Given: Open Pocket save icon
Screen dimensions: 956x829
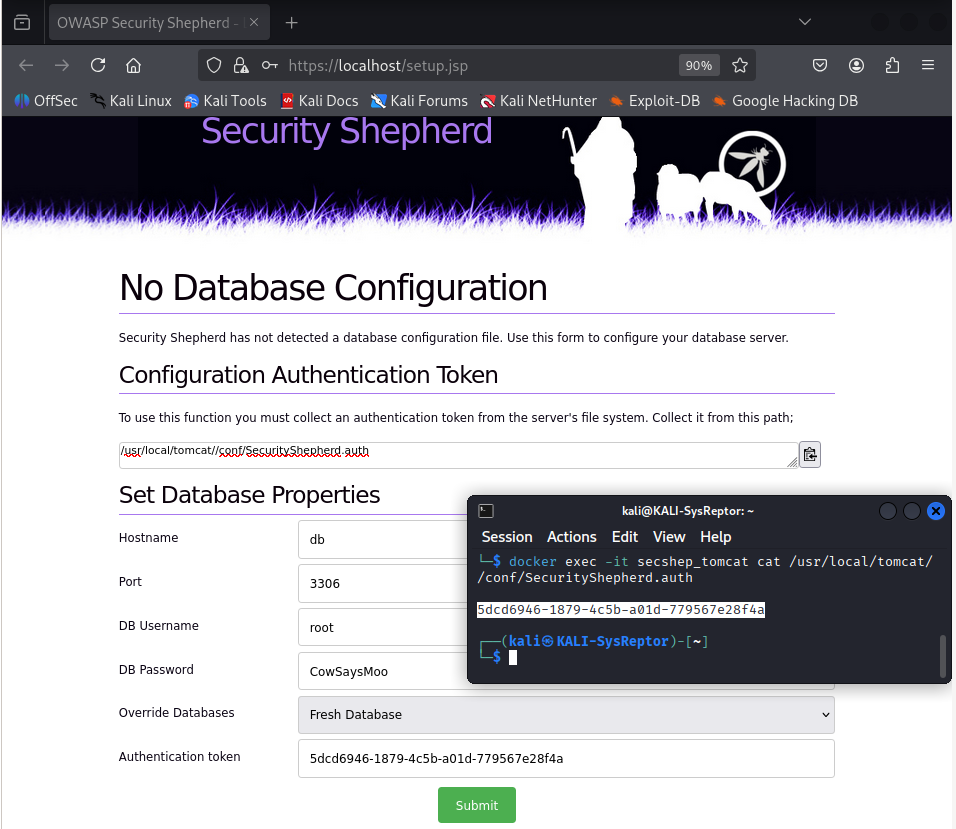Looking at the screenshot, I should click(x=820, y=65).
